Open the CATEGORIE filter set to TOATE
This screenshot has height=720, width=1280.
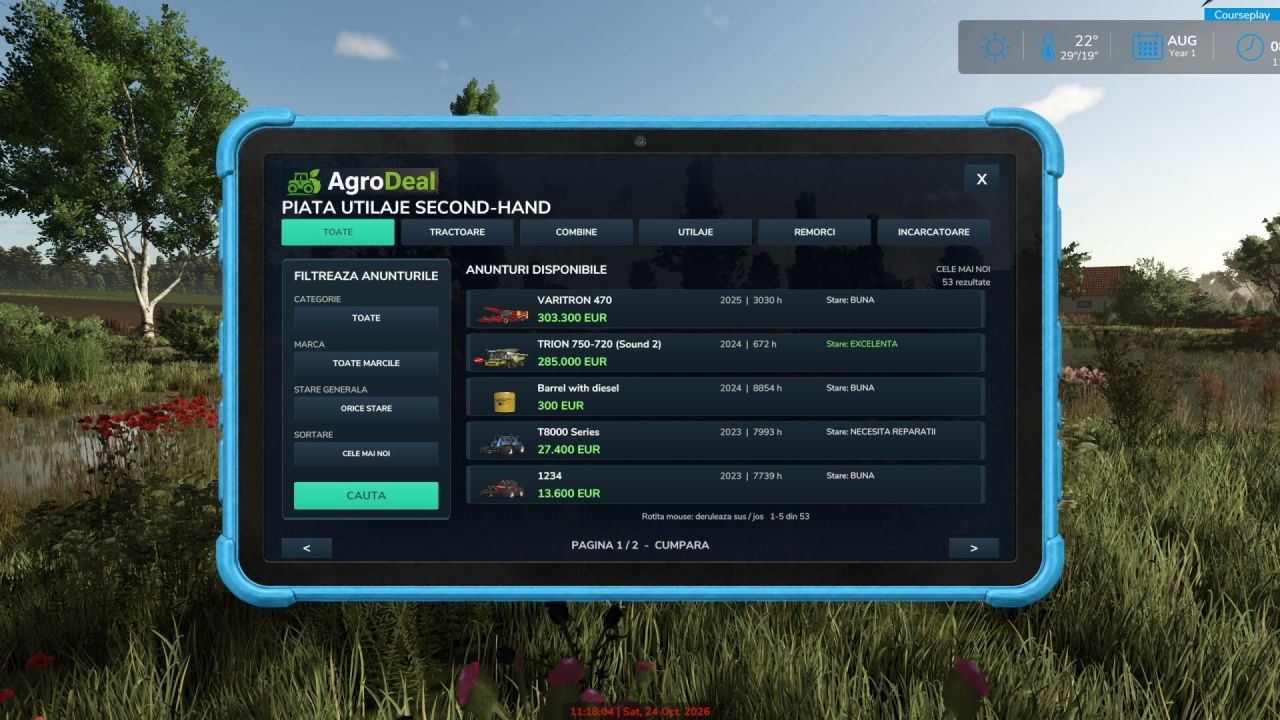pos(366,318)
